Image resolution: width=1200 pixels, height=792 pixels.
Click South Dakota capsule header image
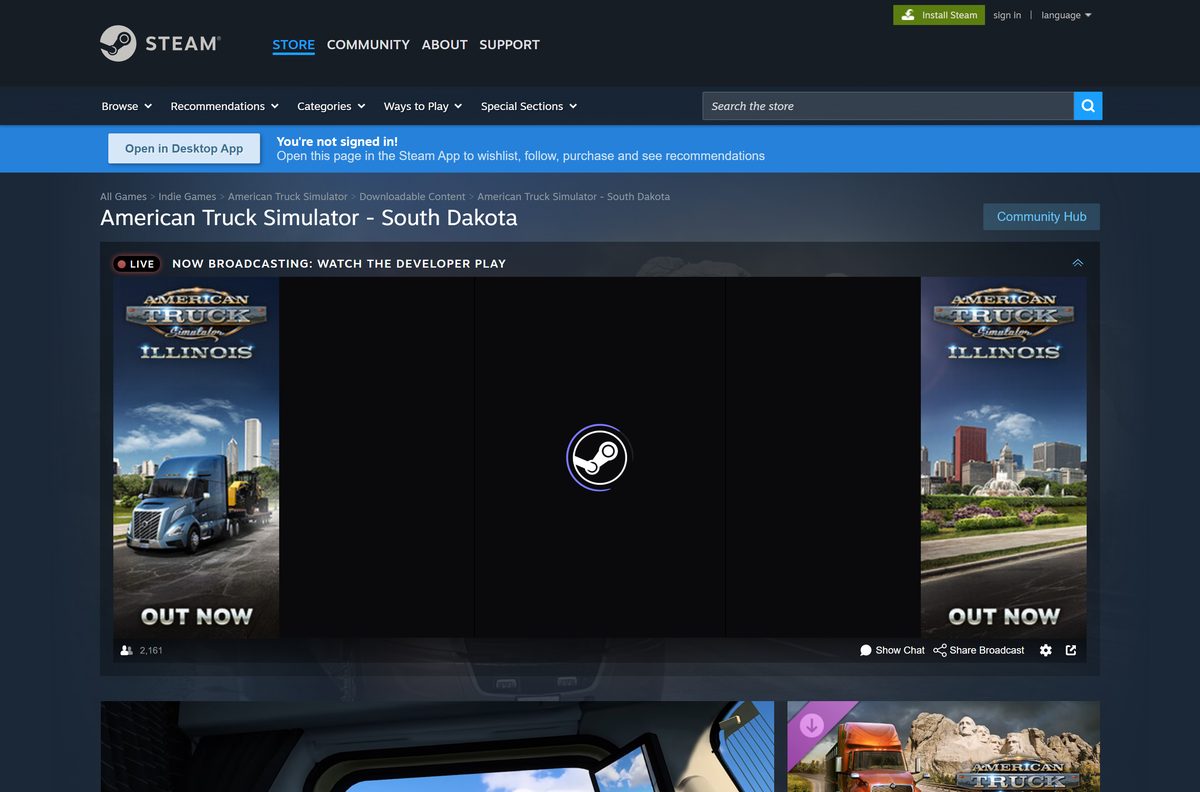[943, 746]
